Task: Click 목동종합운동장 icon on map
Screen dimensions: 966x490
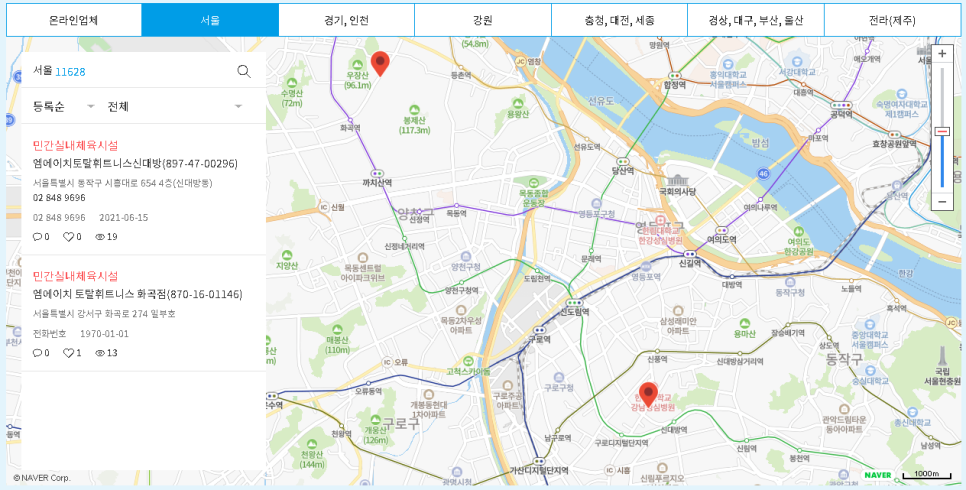Action: (x=534, y=184)
